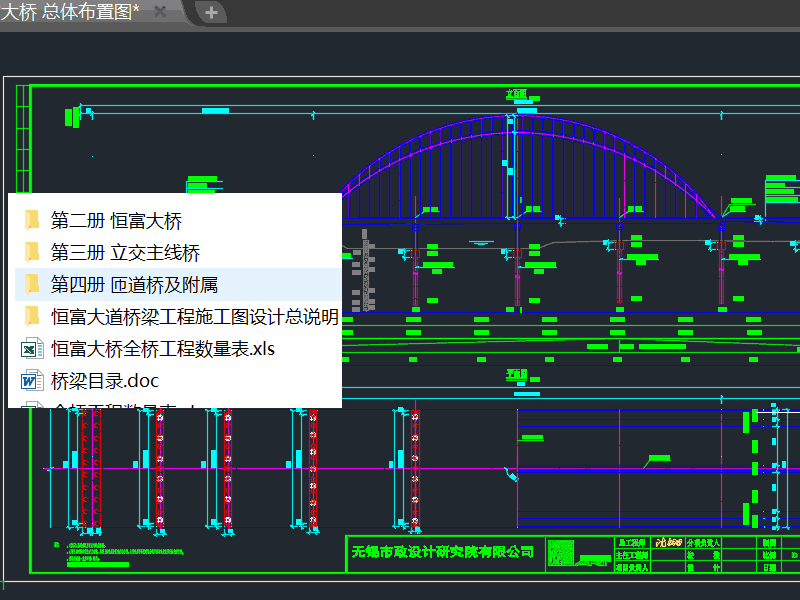The width and height of the screenshot is (800, 600).
Task: Click the yellow folder icon of 第二册
Action: point(32,221)
